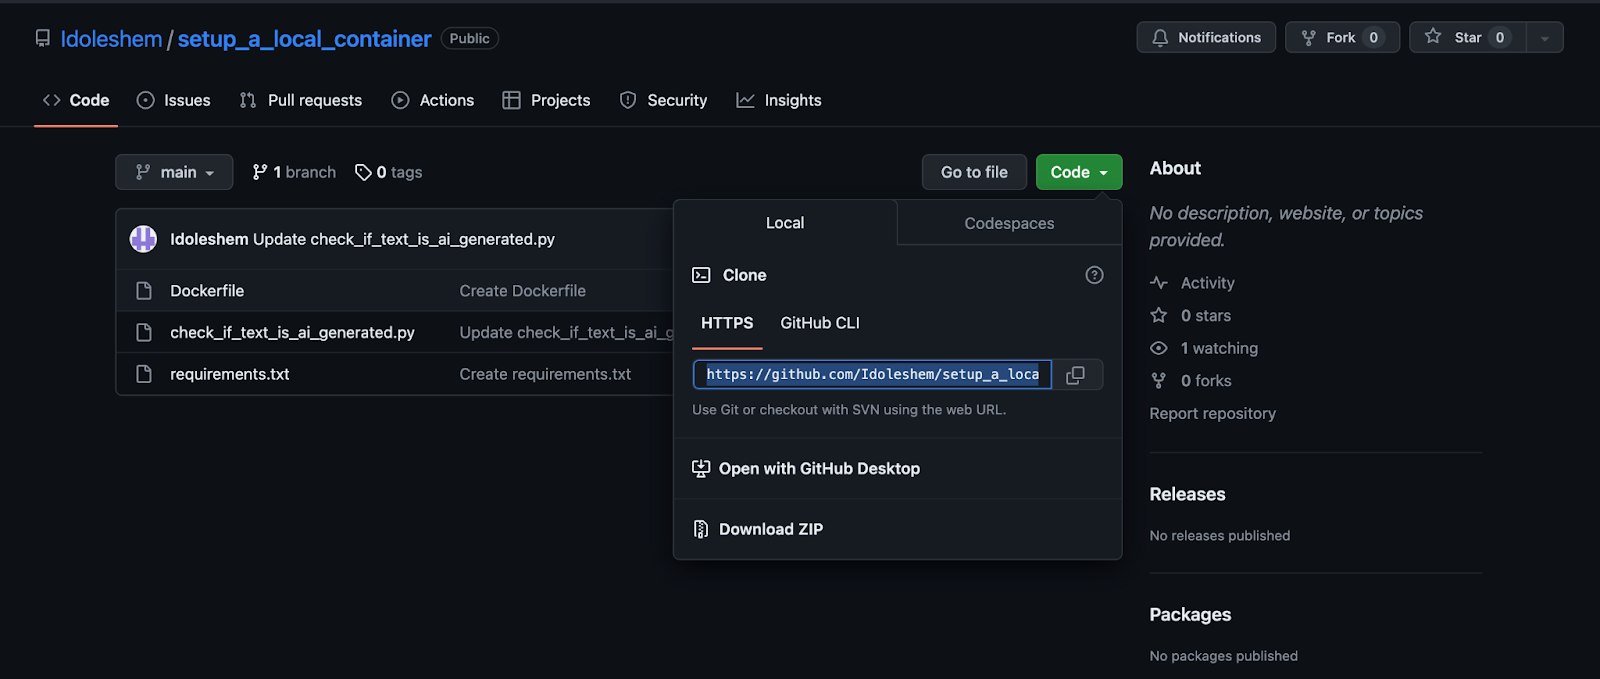Expand the main branch dropdown
Image resolution: width=1600 pixels, height=679 pixels.
174,172
